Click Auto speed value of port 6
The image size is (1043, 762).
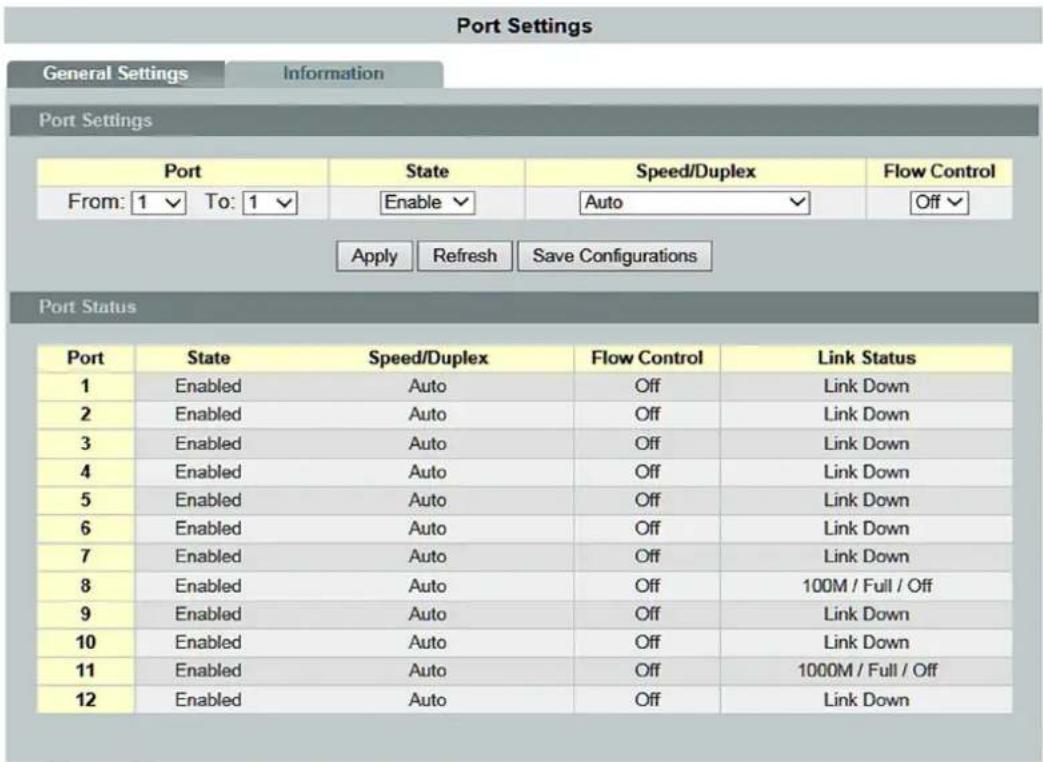tap(428, 529)
